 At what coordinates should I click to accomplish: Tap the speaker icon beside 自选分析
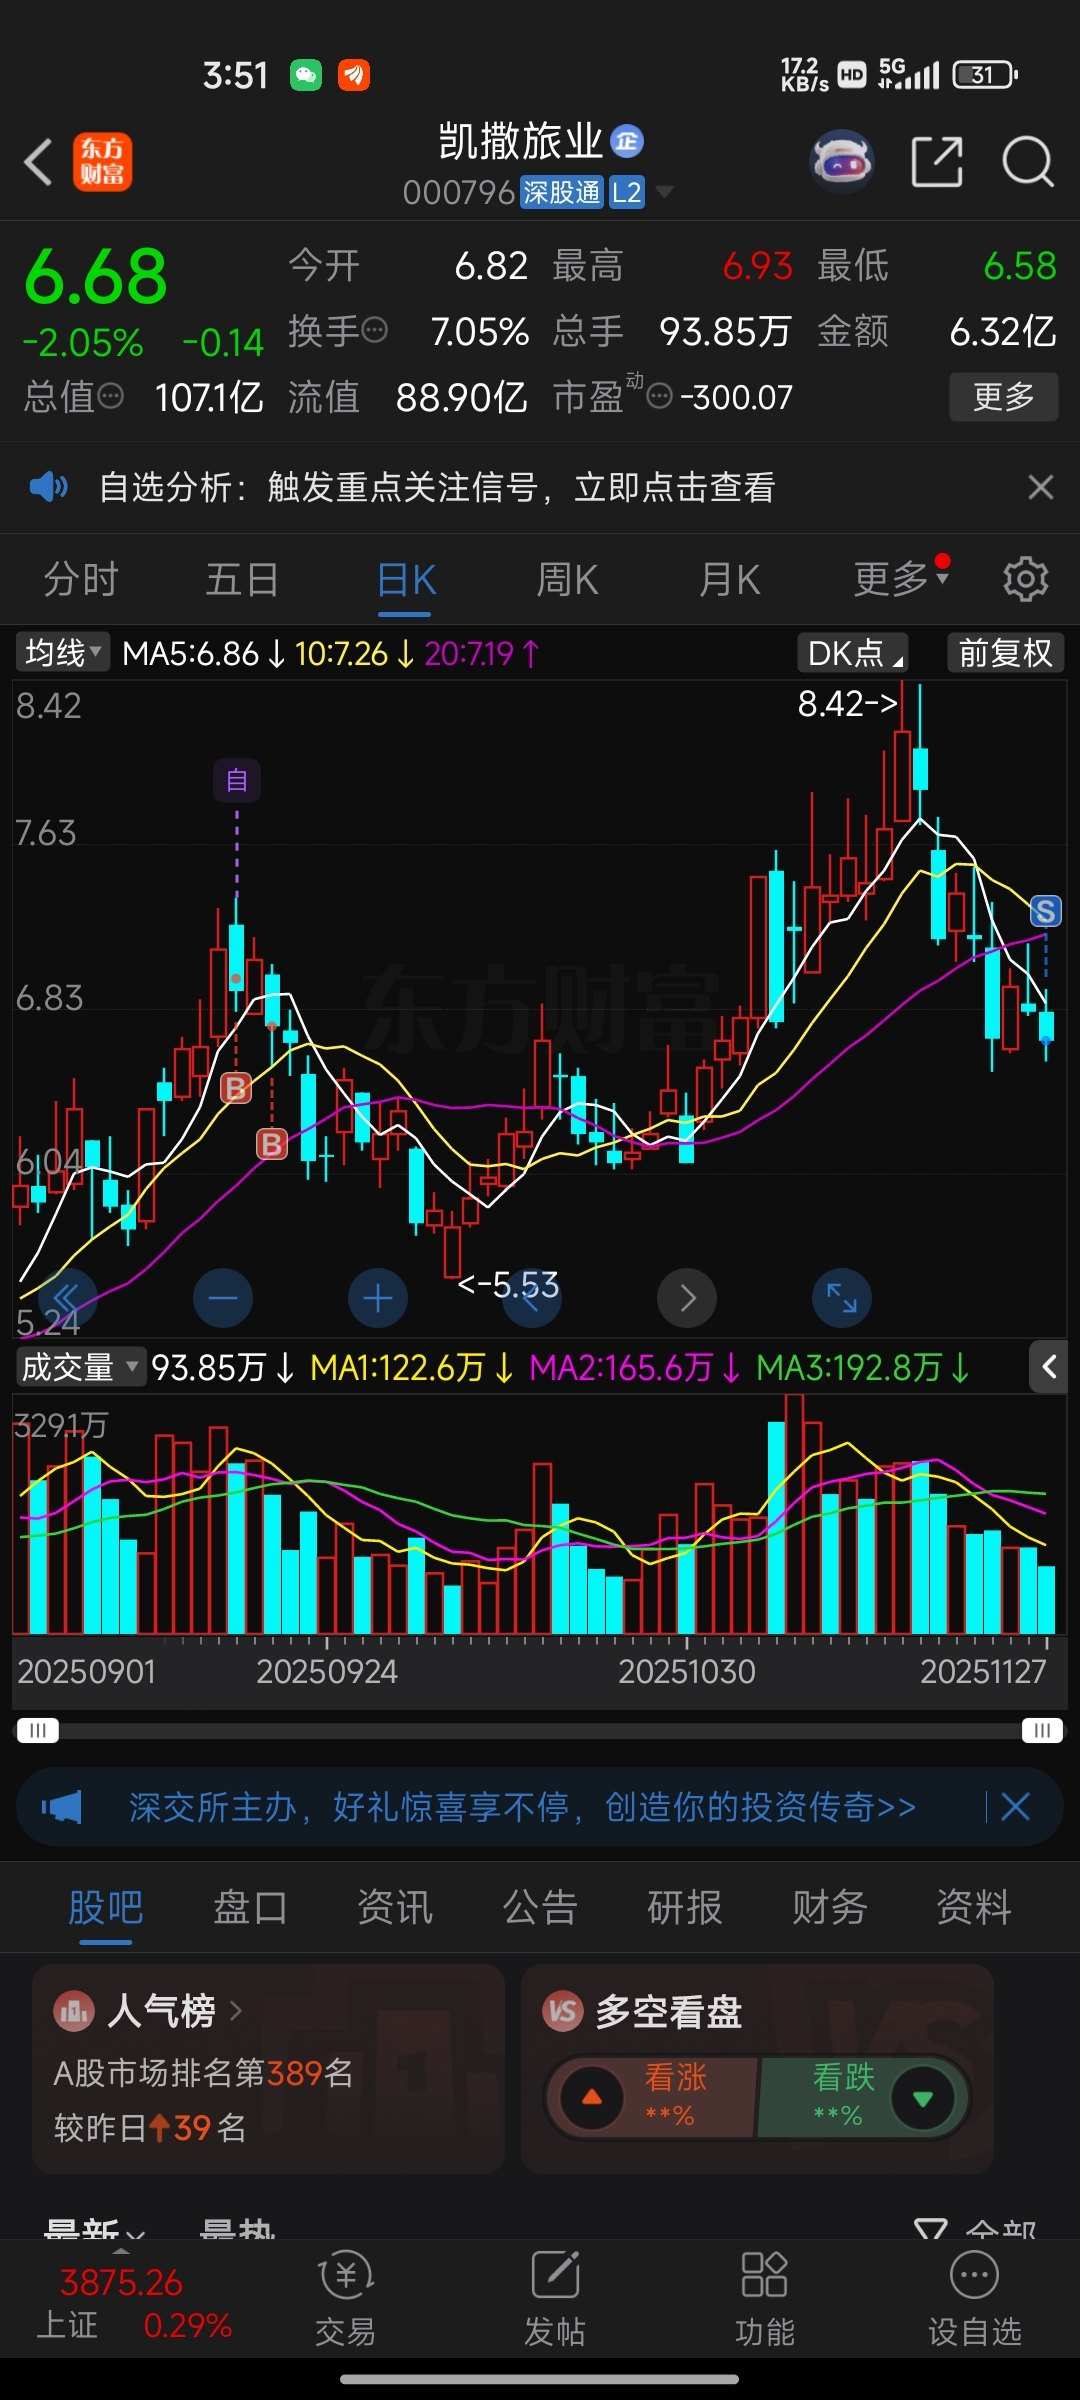(x=48, y=487)
